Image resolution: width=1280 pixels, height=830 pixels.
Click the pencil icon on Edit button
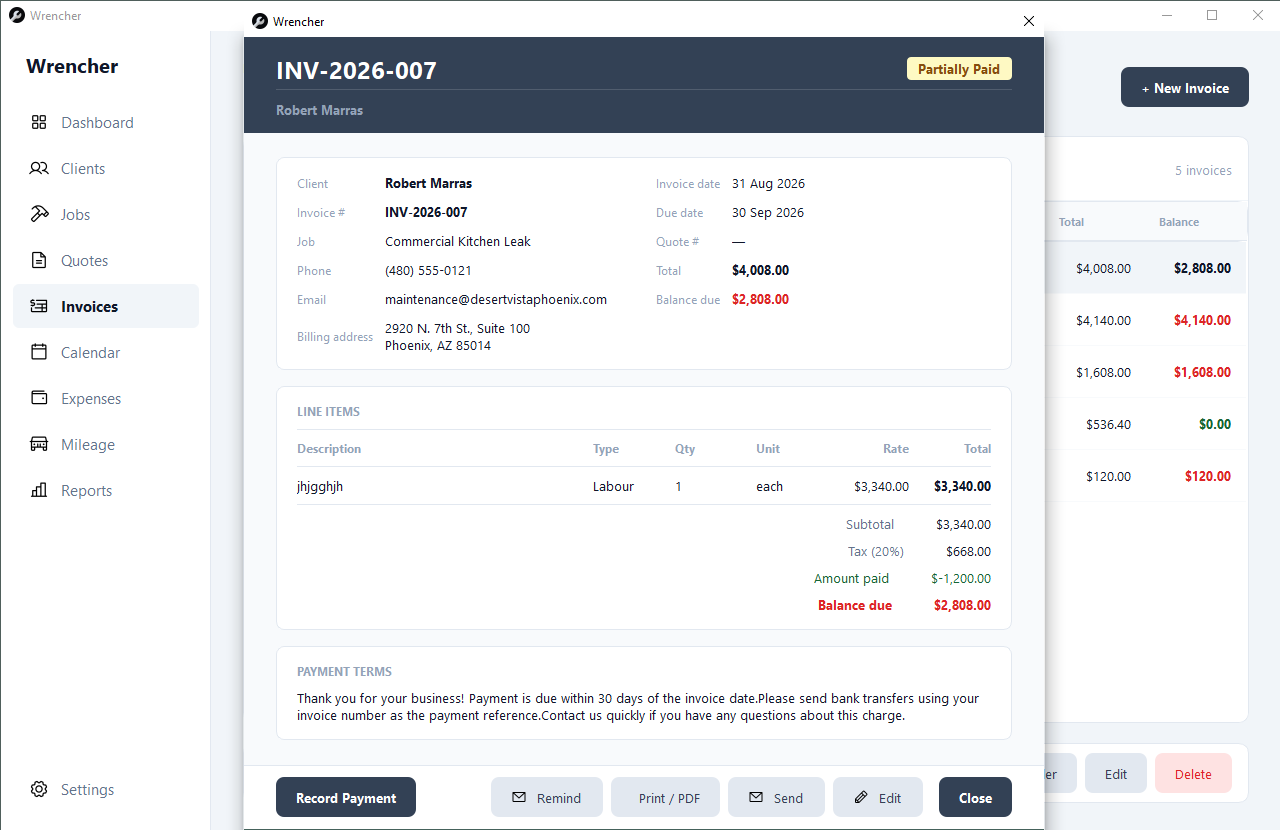click(861, 798)
